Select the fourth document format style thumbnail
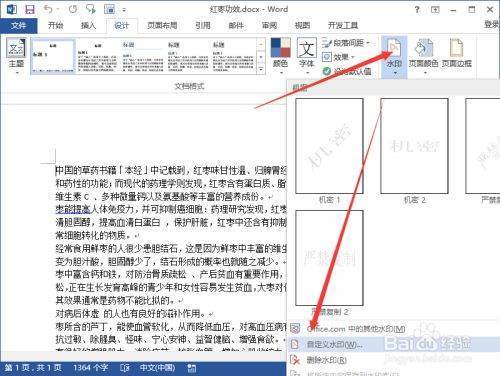Image resolution: width=500 pixels, height=376 pixels. (x=188, y=56)
